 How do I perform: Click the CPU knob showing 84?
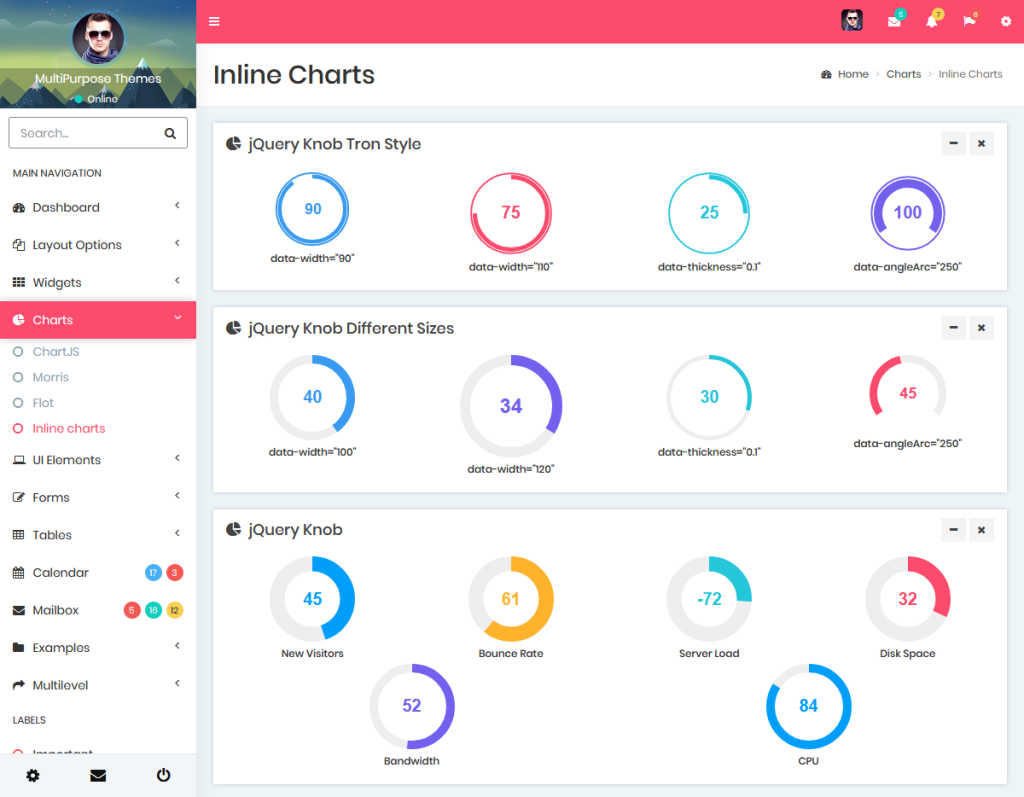[808, 706]
